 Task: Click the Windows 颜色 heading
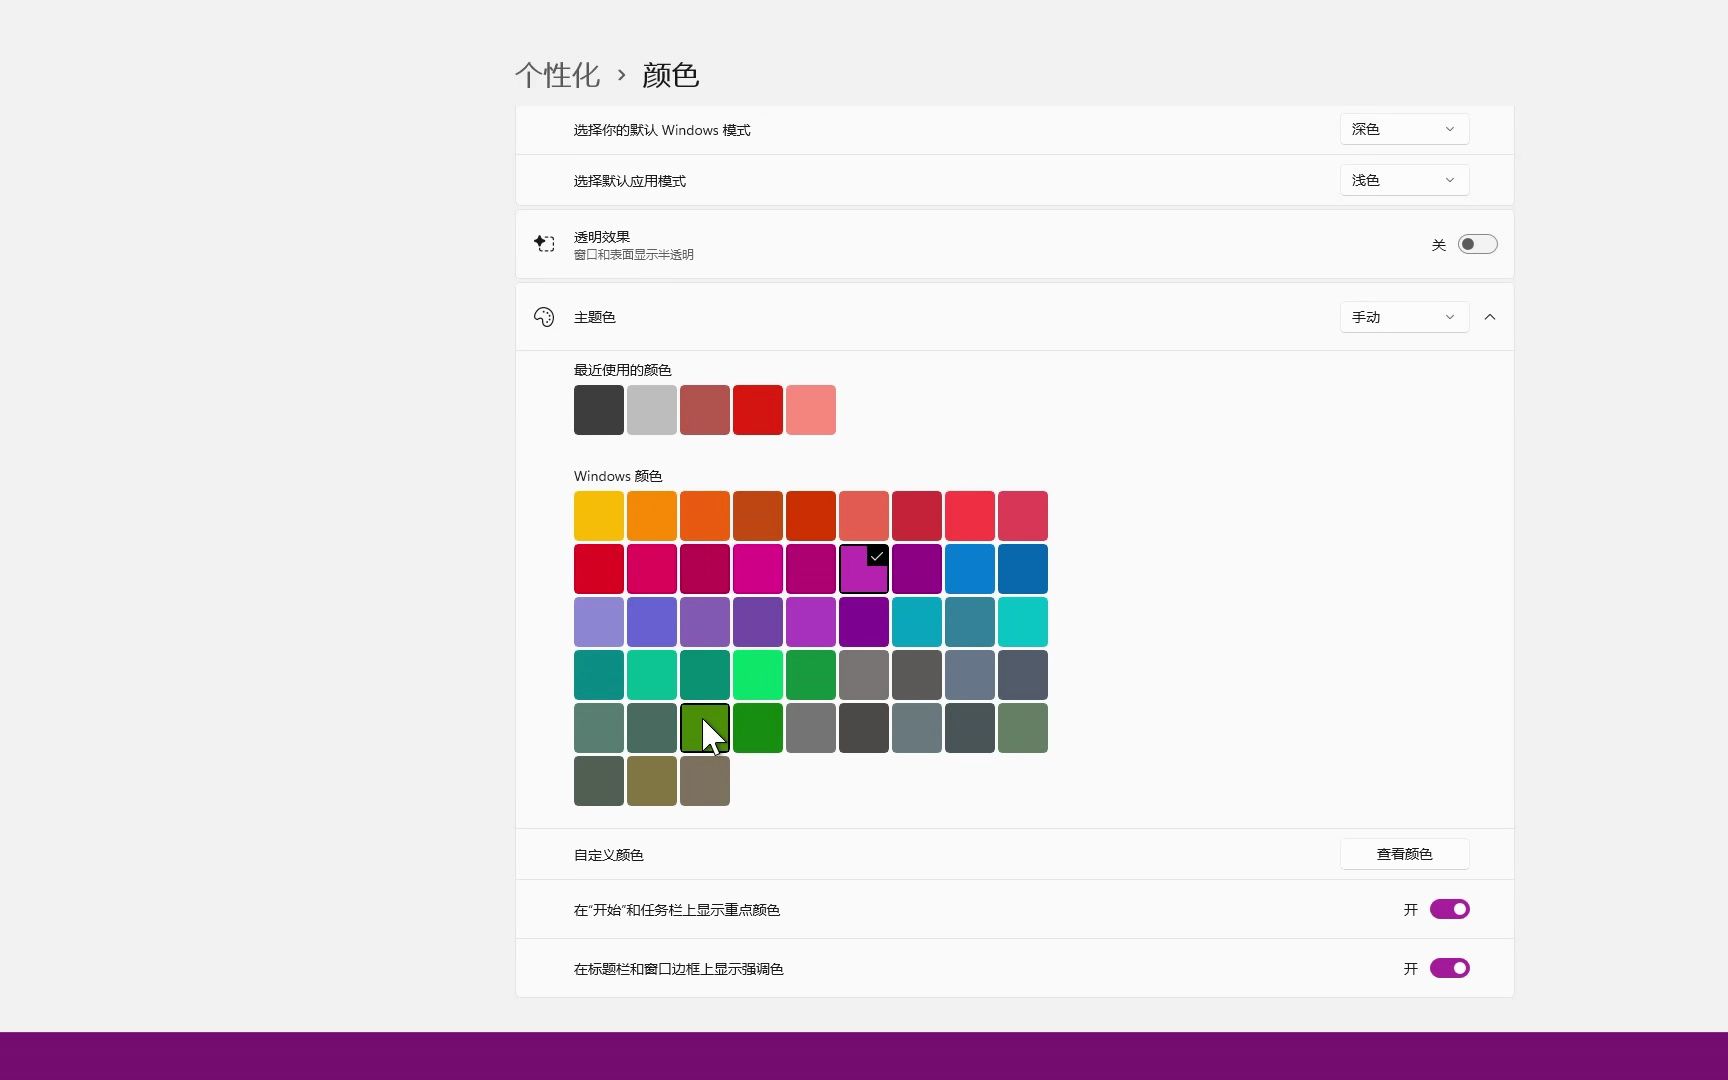(x=618, y=476)
